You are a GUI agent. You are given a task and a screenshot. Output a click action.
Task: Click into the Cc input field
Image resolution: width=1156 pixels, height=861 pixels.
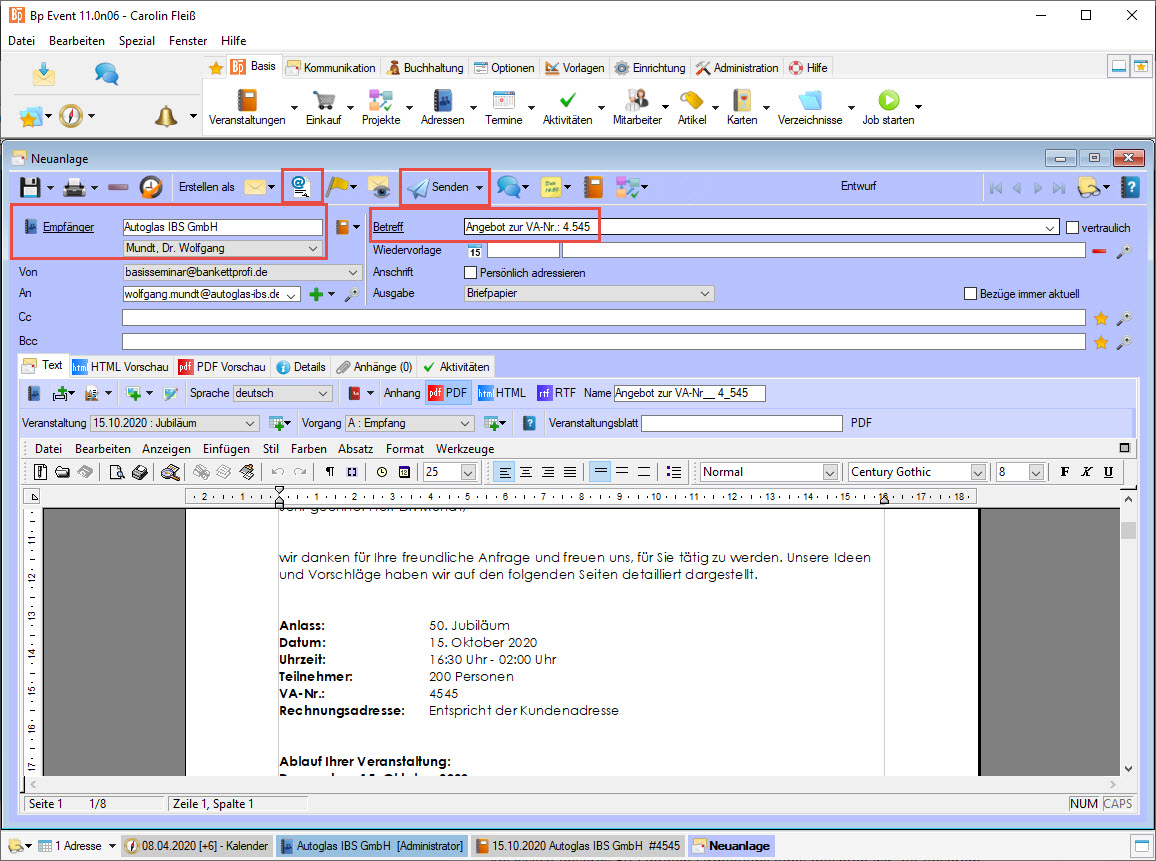pos(602,318)
